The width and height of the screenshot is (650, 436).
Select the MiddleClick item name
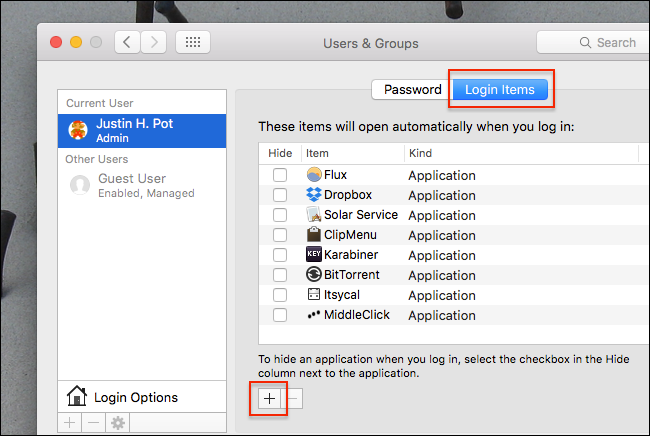click(x=357, y=315)
